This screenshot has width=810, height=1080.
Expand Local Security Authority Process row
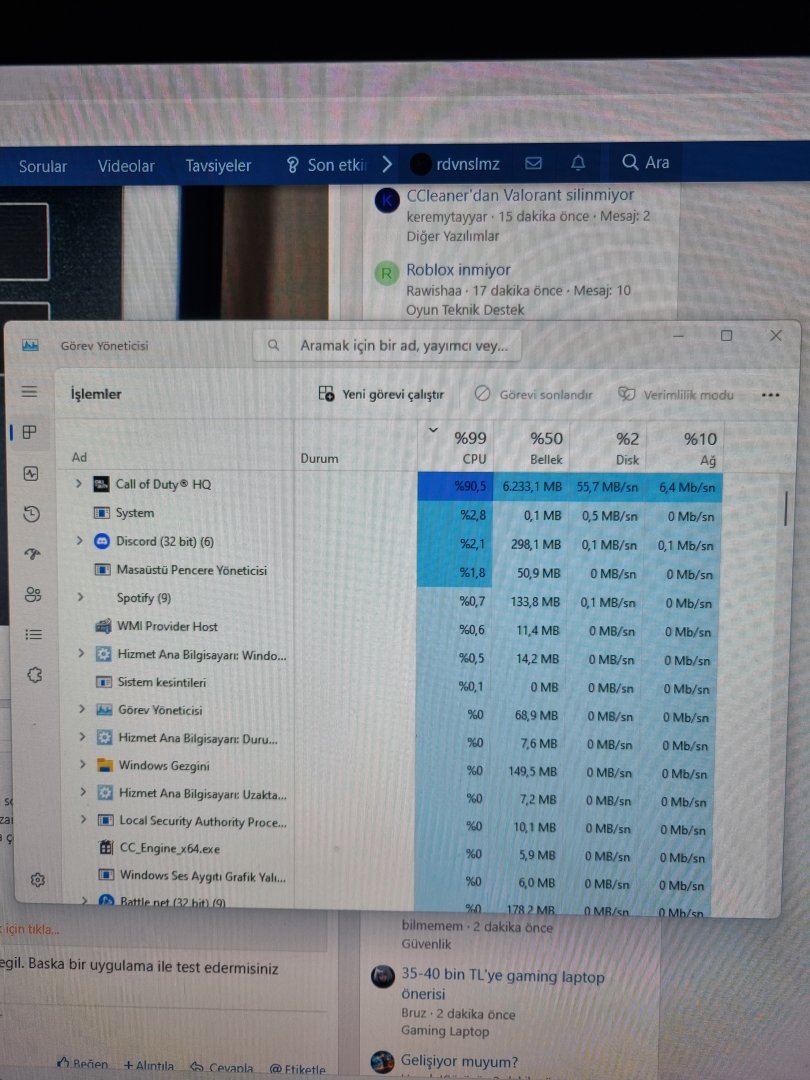84,820
